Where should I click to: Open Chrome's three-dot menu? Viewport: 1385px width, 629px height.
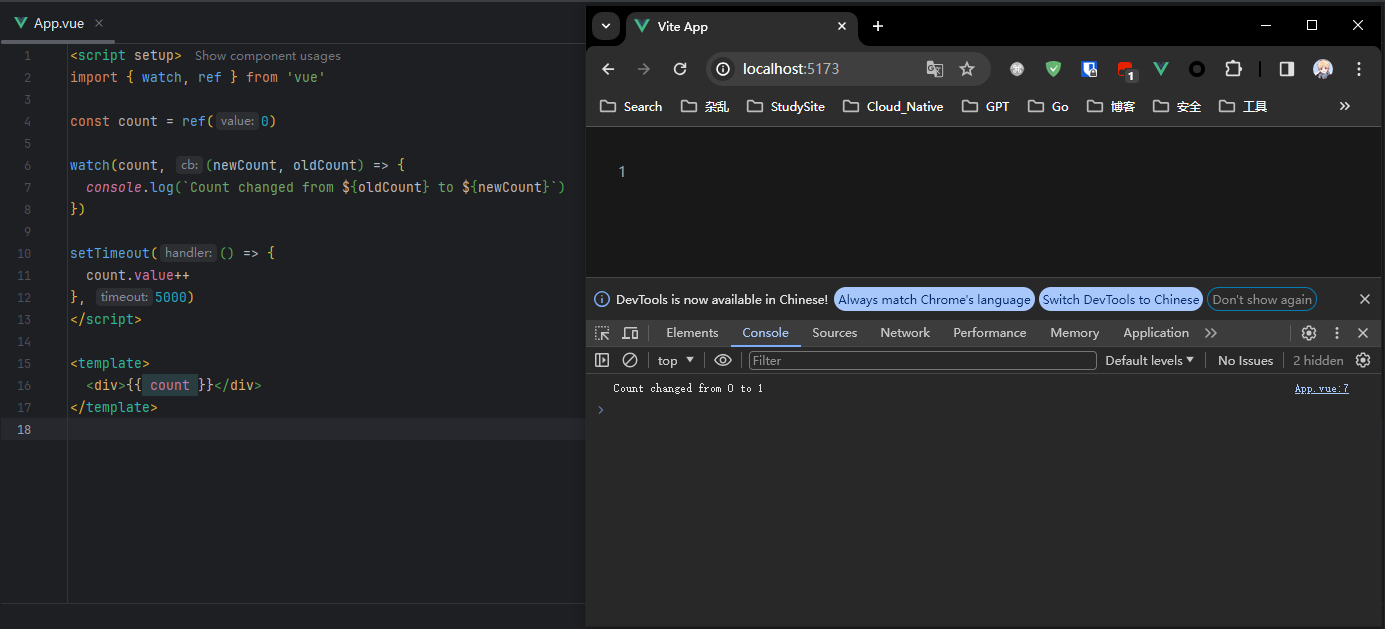click(1359, 69)
